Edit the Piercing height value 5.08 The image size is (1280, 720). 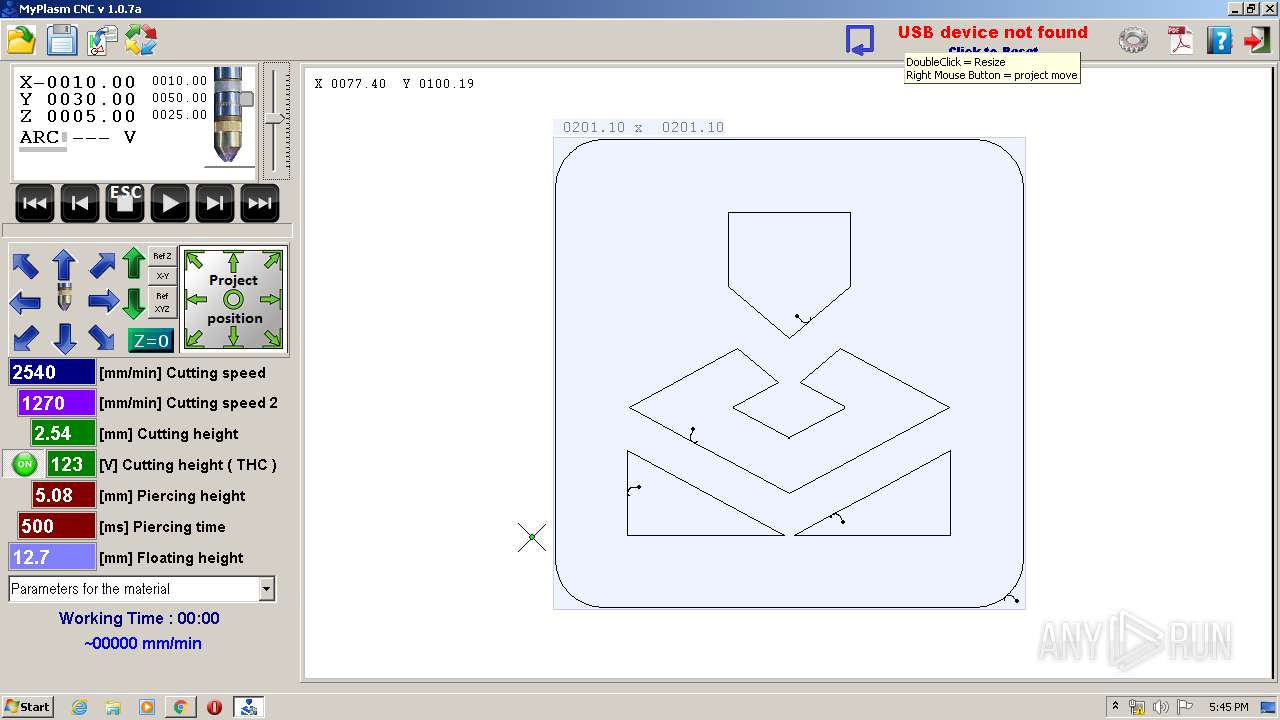point(63,496)
